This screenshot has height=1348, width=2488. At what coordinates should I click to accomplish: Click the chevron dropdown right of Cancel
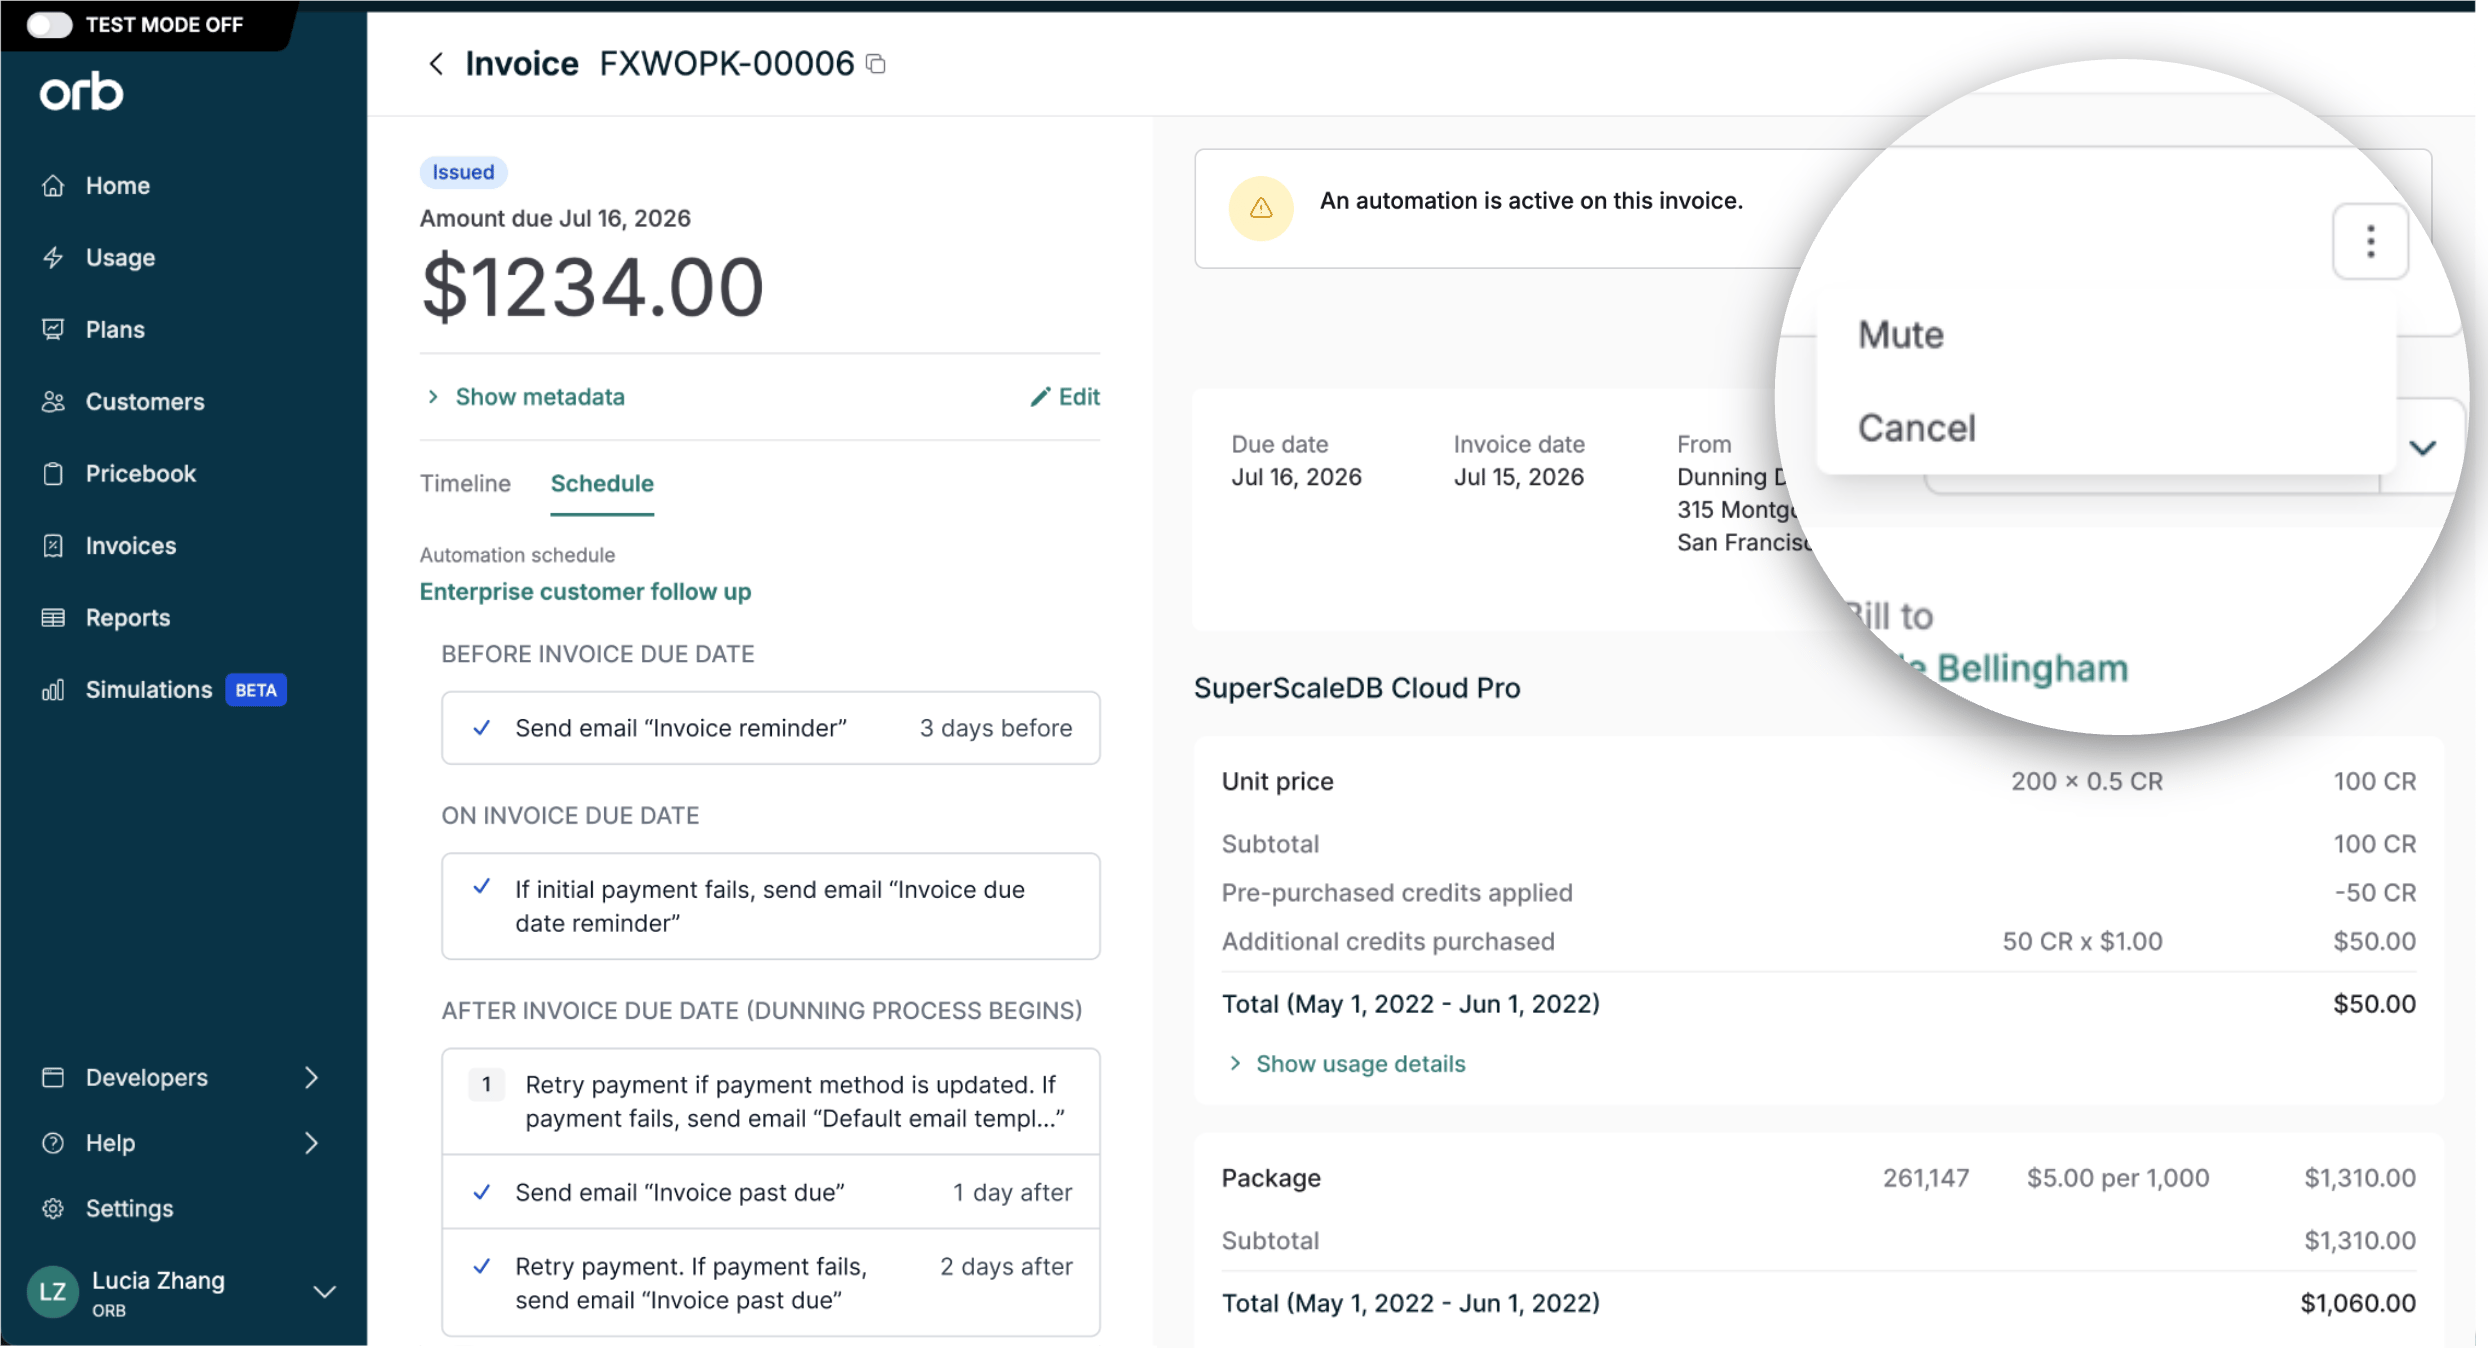[2422, 447]
